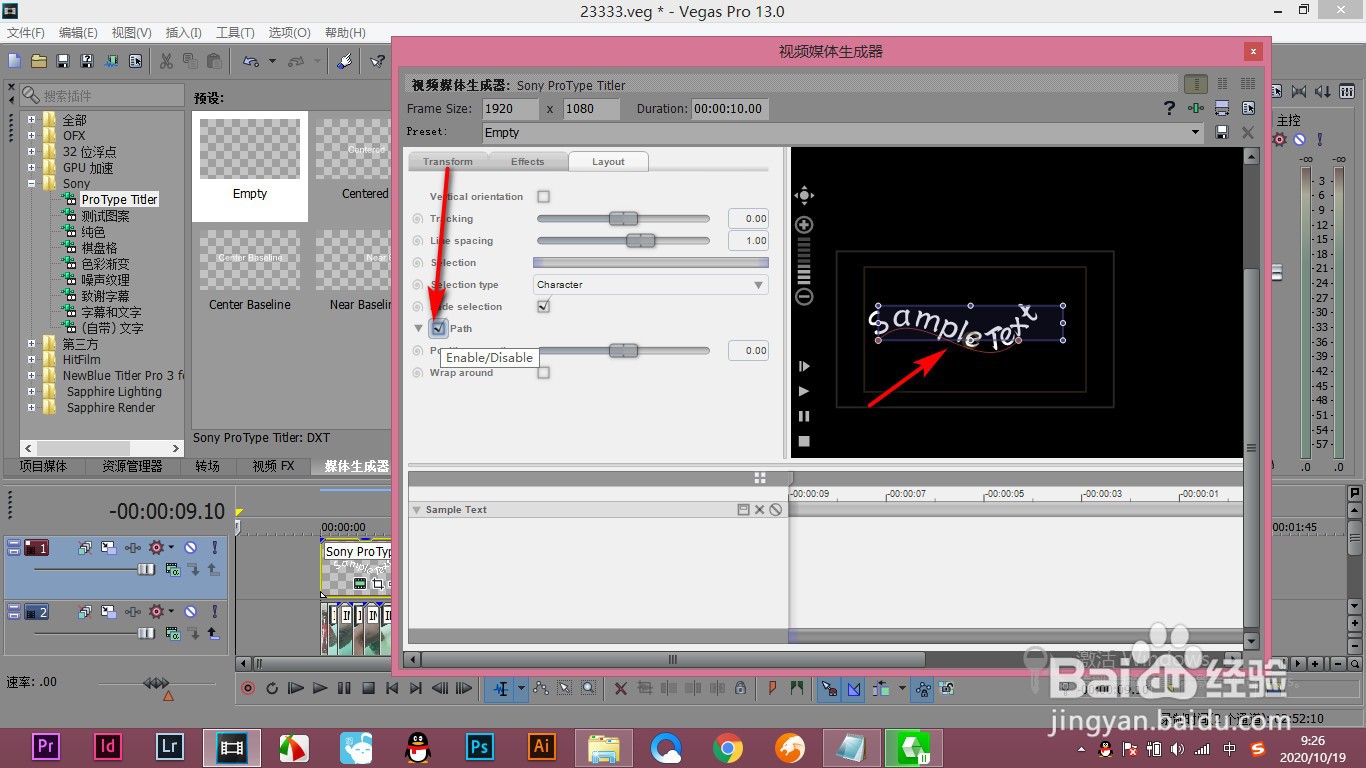Screen dimensions: 1366x768
Task: Click play from start in titler preview
Action: coord(804,366)
